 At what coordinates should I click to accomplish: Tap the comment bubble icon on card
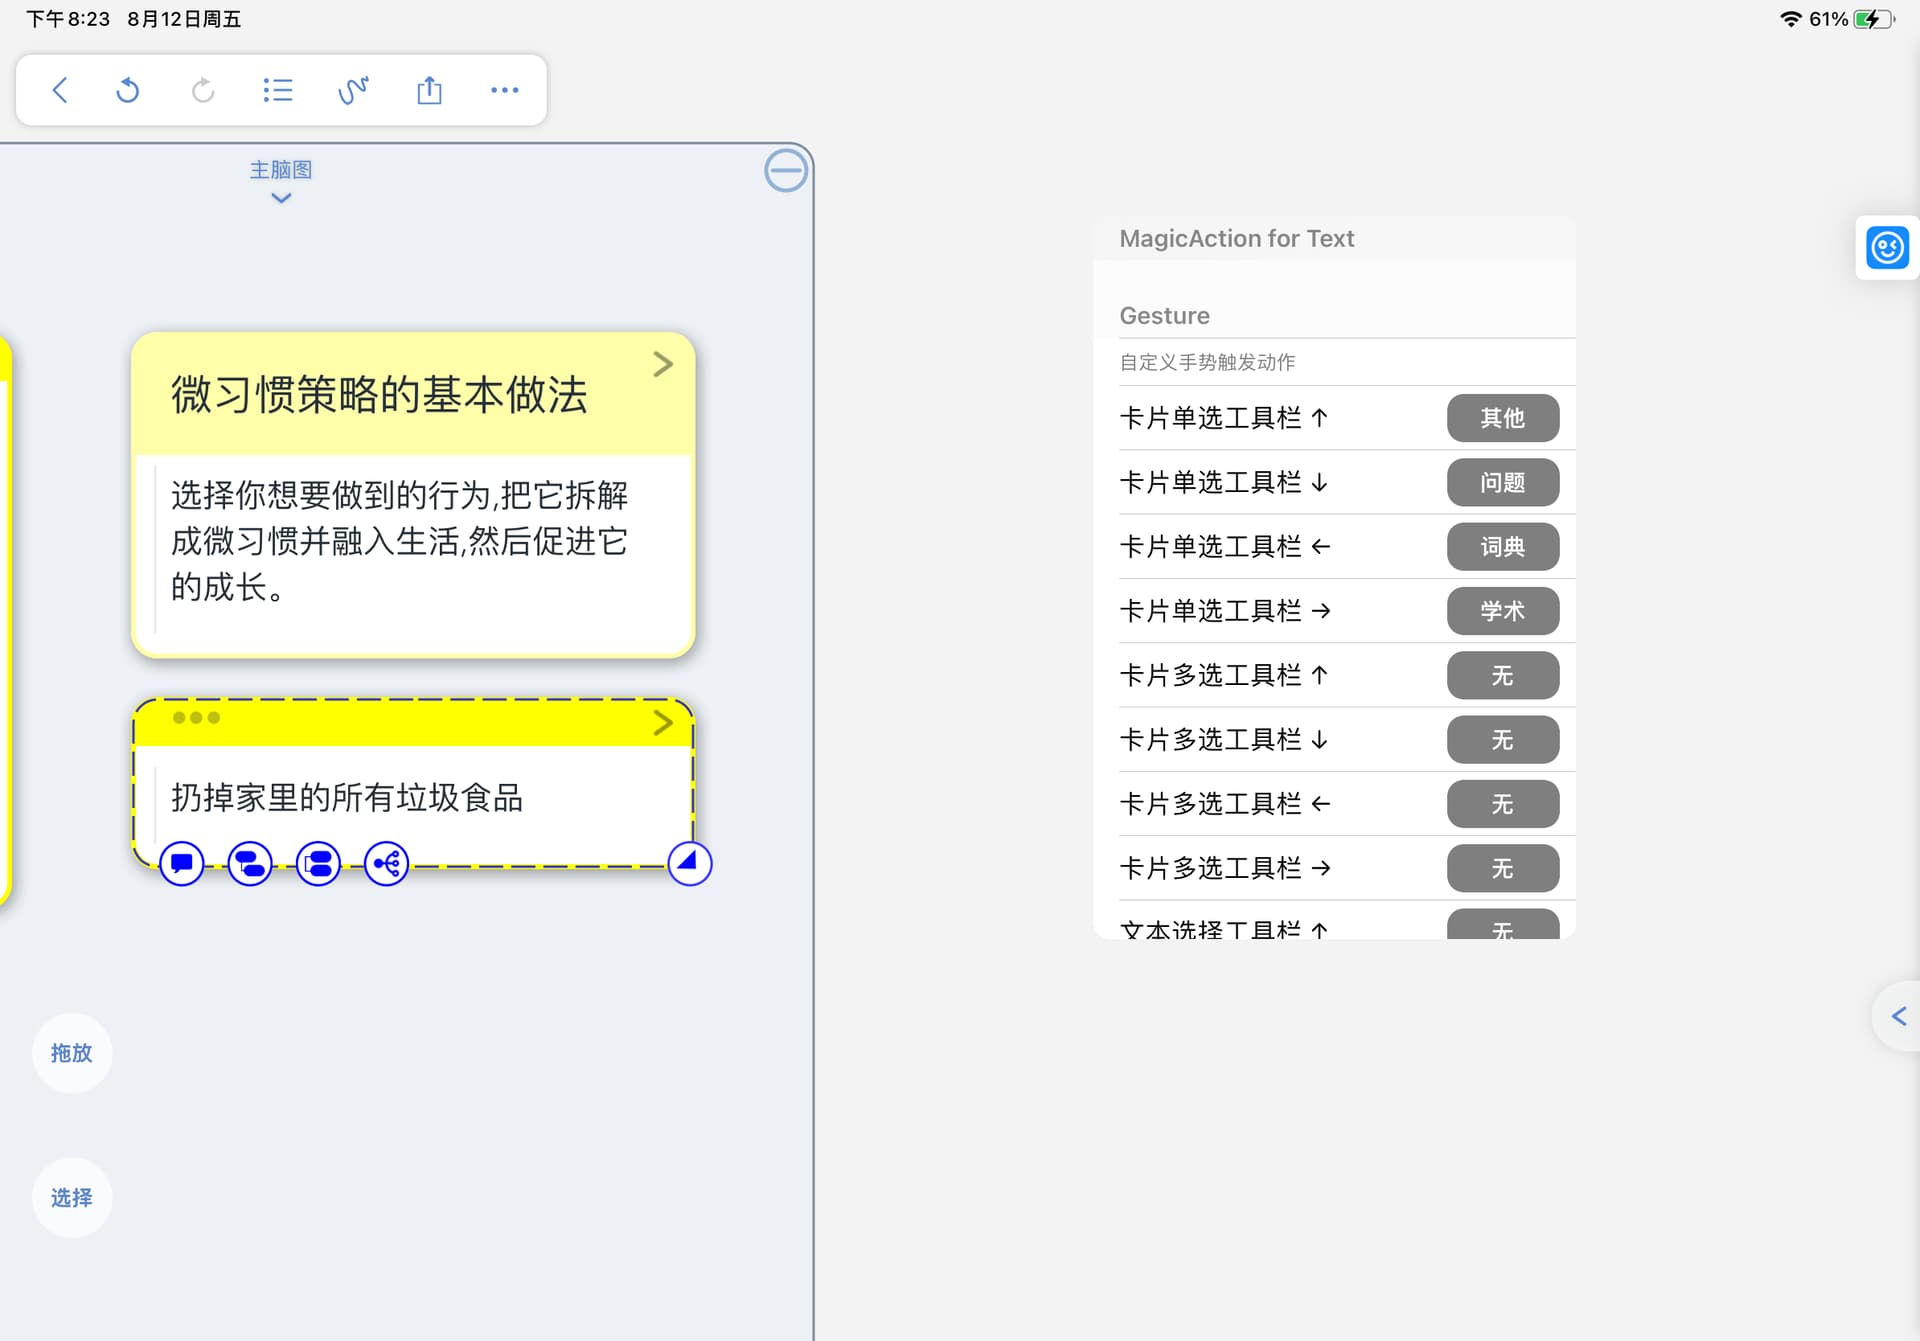(x=182, y=864)
